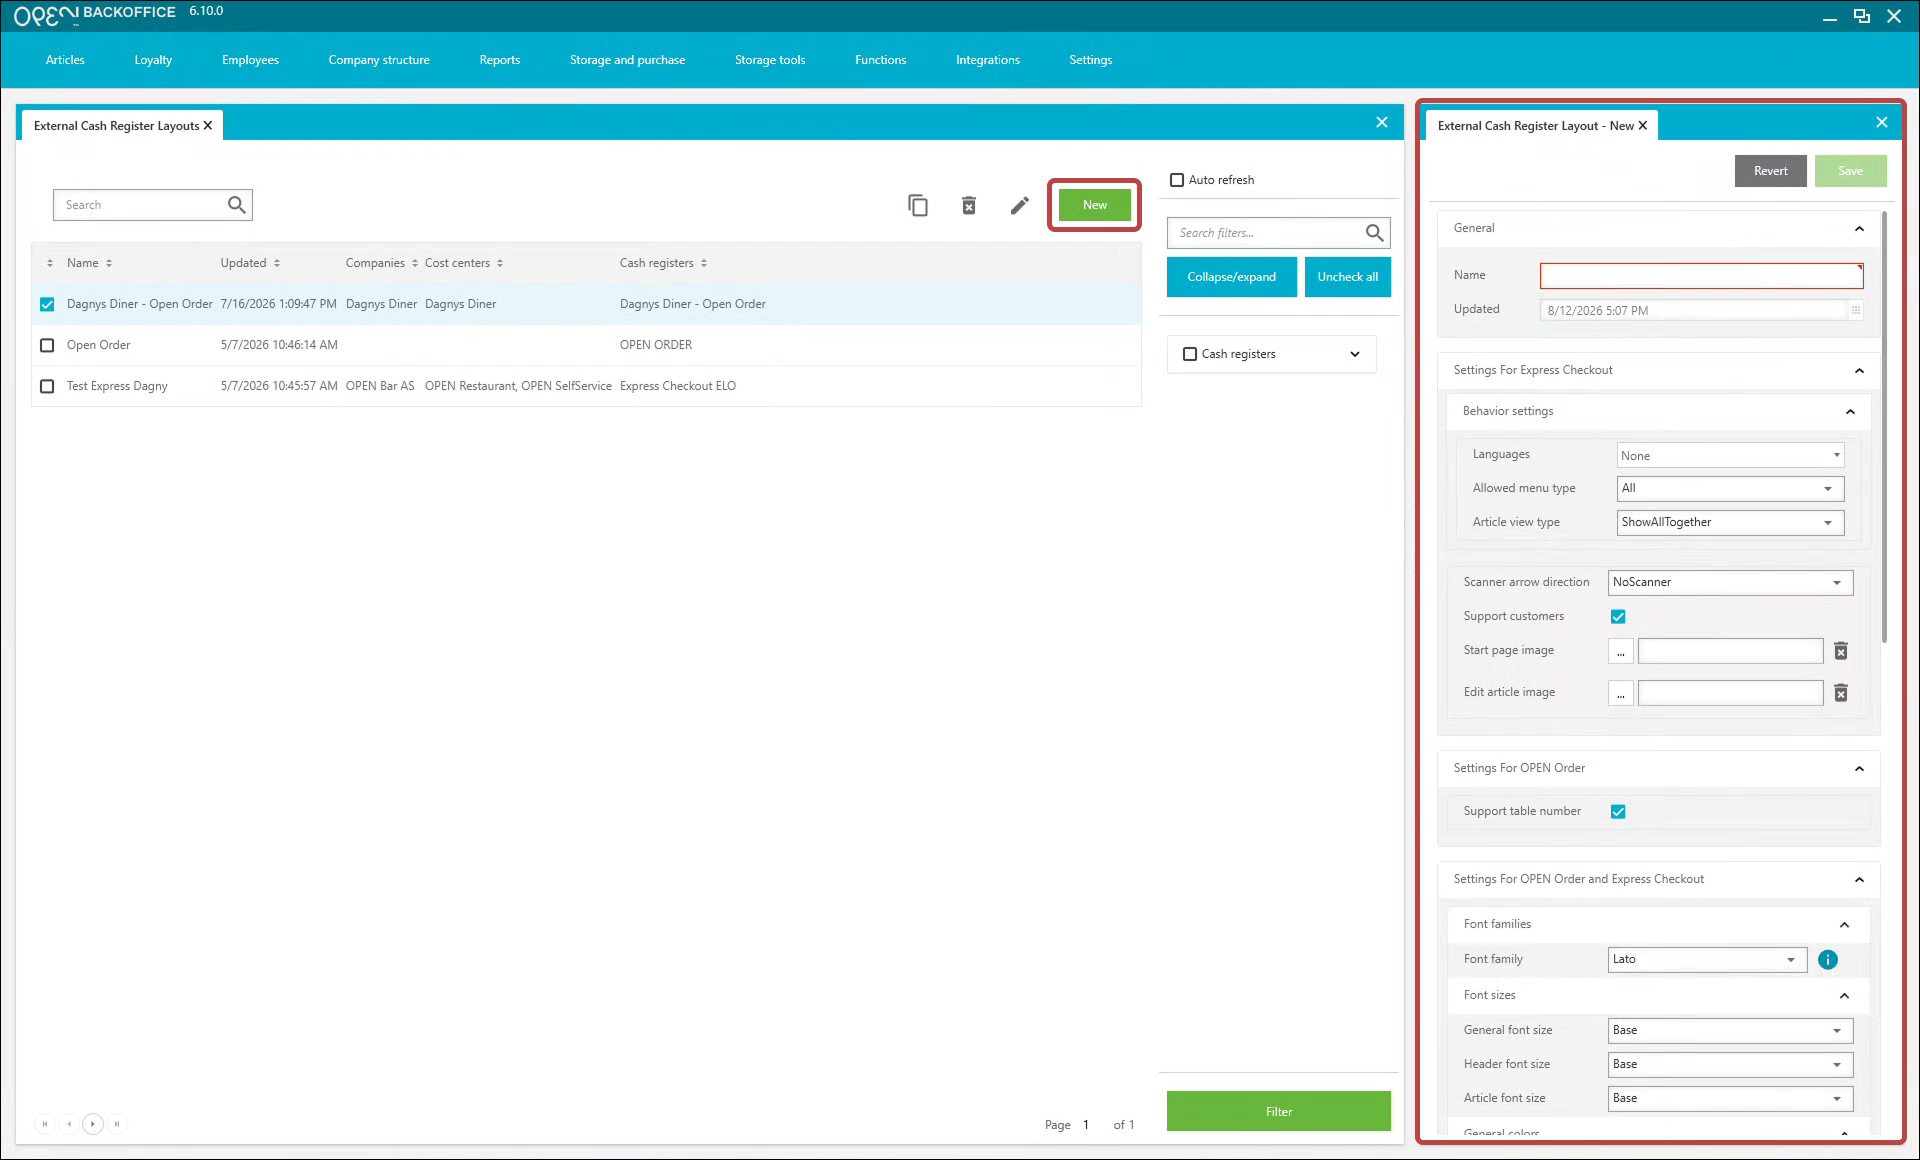Collapse Behavior settings section
This screenshot has height=1160, width=1920.
(x=1850, y=412)
